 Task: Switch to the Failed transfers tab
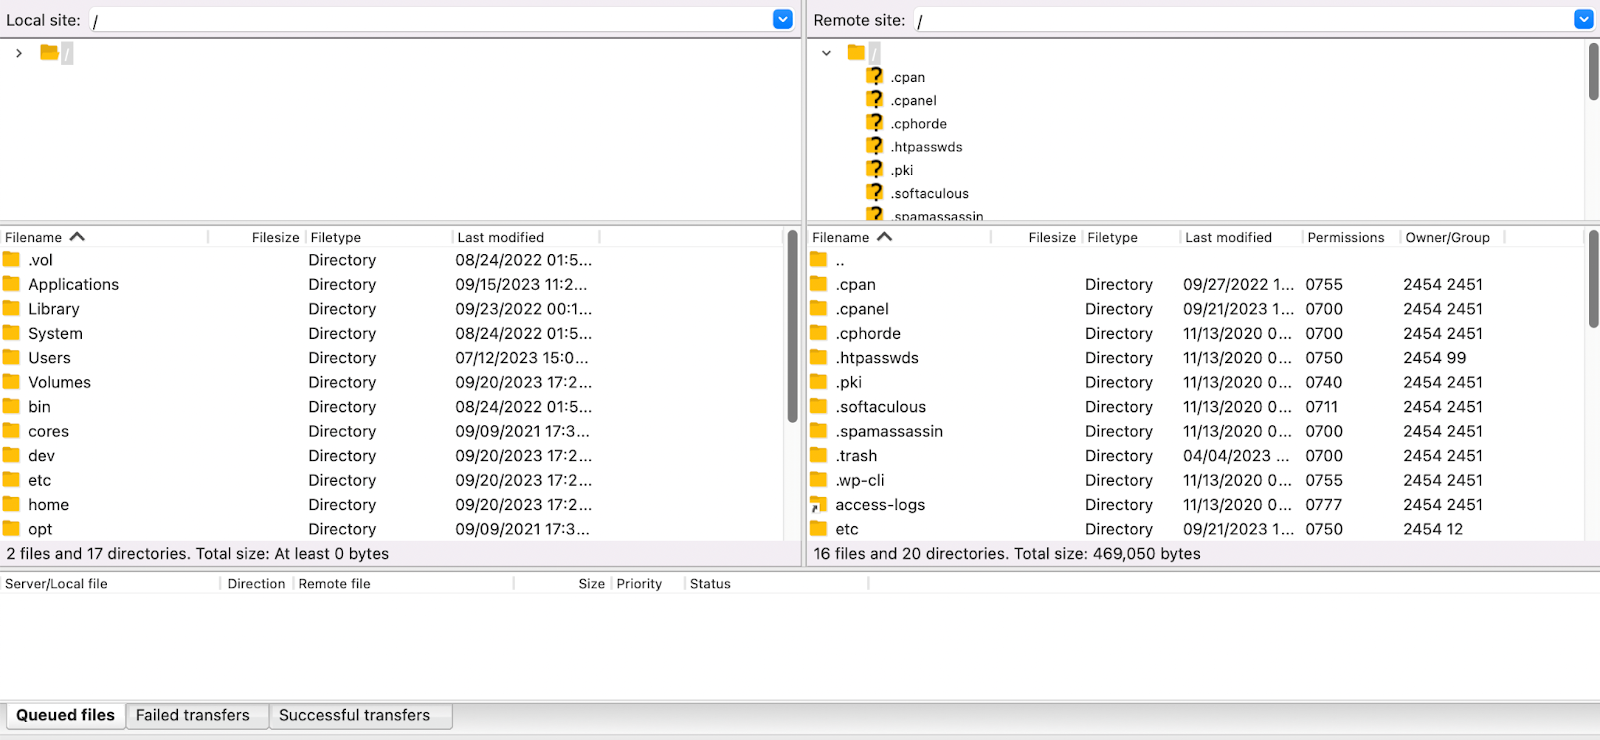pyautogui.click(x=193, y=715)
